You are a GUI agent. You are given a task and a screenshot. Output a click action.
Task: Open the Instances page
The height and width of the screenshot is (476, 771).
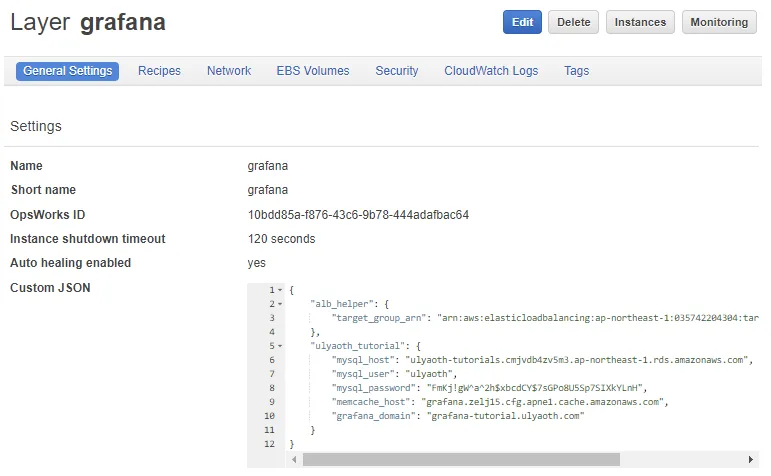(640, 22)
